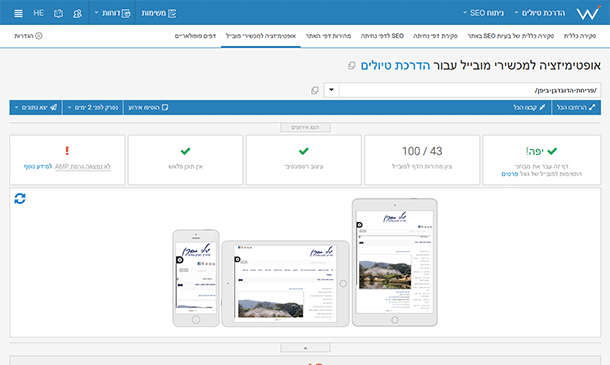
Task: Click the copy icon beside the page title
Action: [352, 66]
